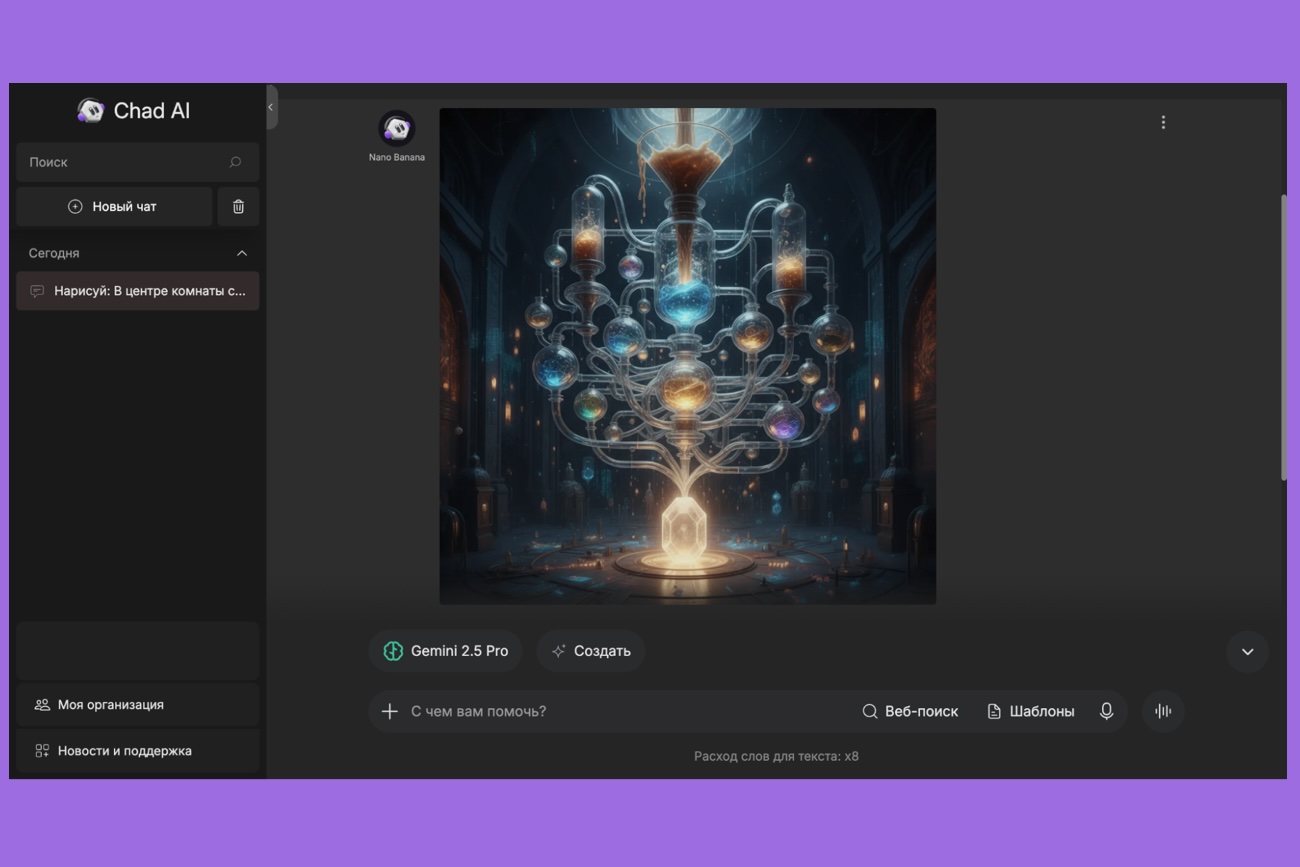Click the plus attachment icon in input
The height and width of the screenshot is (867, 1300).
coord(390,711)
